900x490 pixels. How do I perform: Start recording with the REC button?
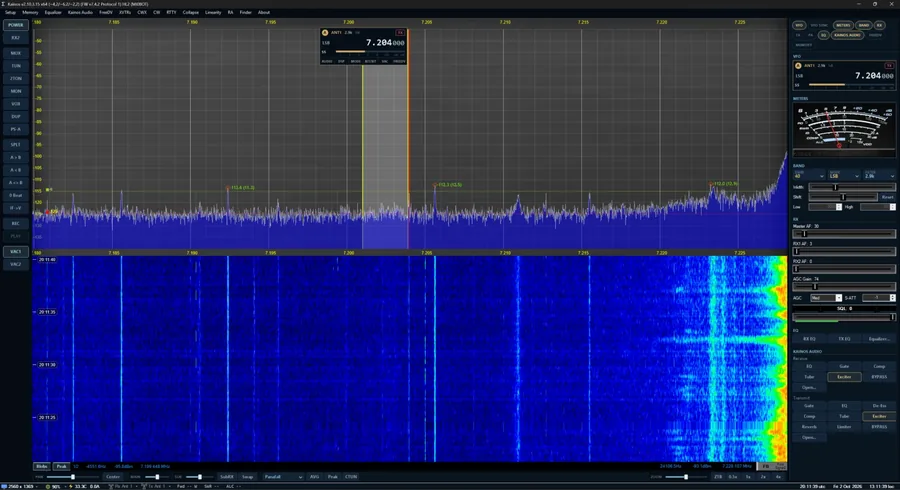[x=15, y=223]
